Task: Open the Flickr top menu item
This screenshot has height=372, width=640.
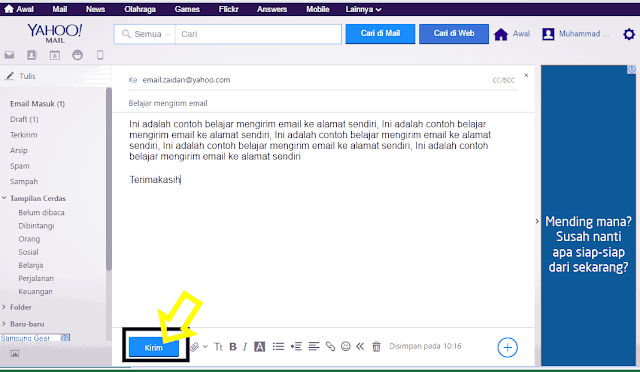Action: click(229, 9)
